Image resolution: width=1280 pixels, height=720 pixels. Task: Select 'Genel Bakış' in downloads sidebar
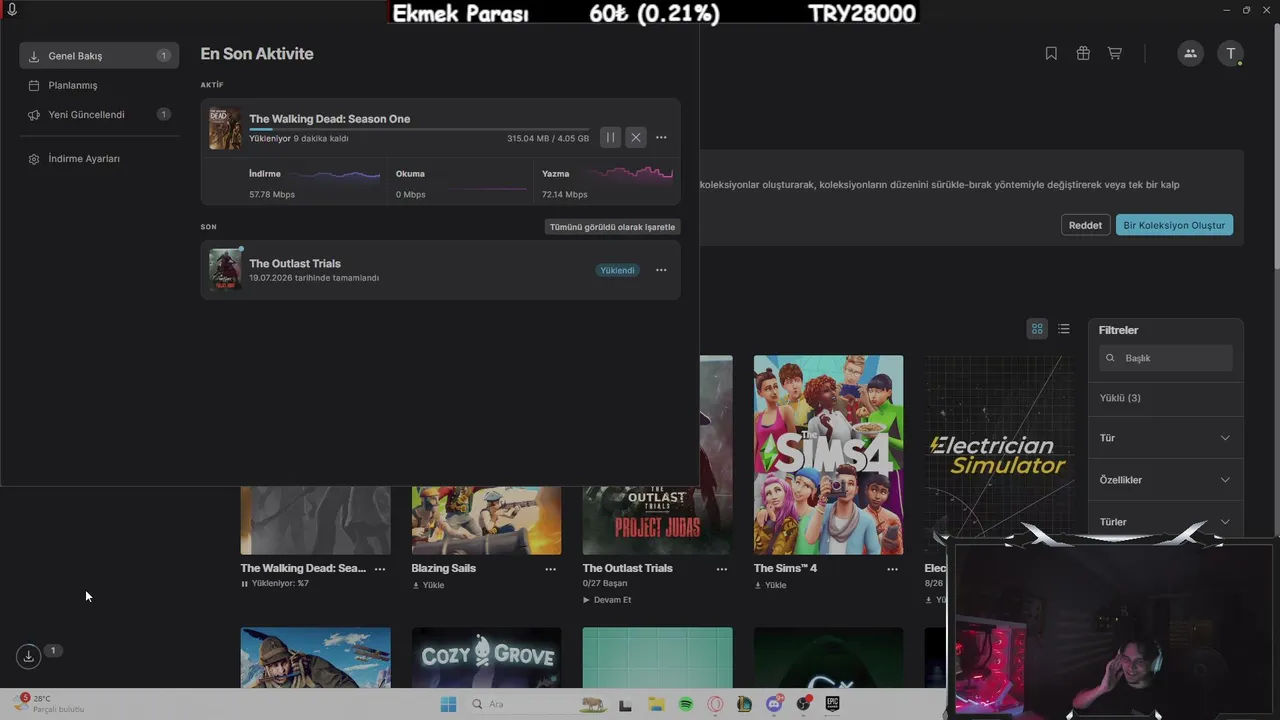coord(99,56)
